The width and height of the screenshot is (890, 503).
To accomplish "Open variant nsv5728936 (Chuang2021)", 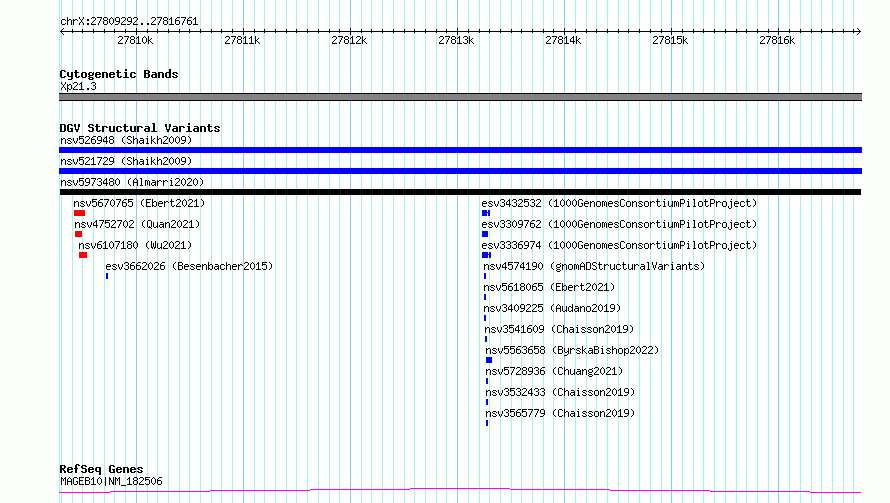I will 554,371.
